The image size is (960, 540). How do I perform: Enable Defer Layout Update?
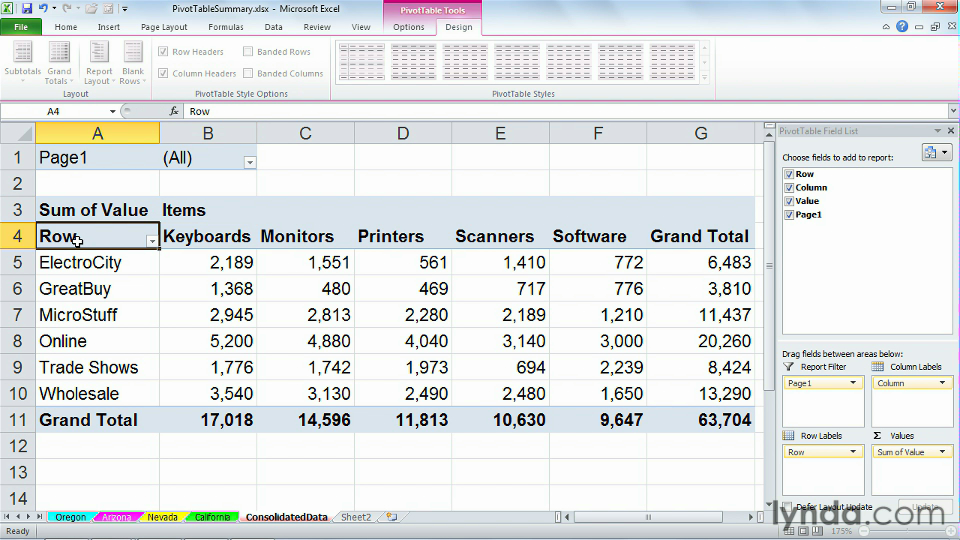click(788, 506)
